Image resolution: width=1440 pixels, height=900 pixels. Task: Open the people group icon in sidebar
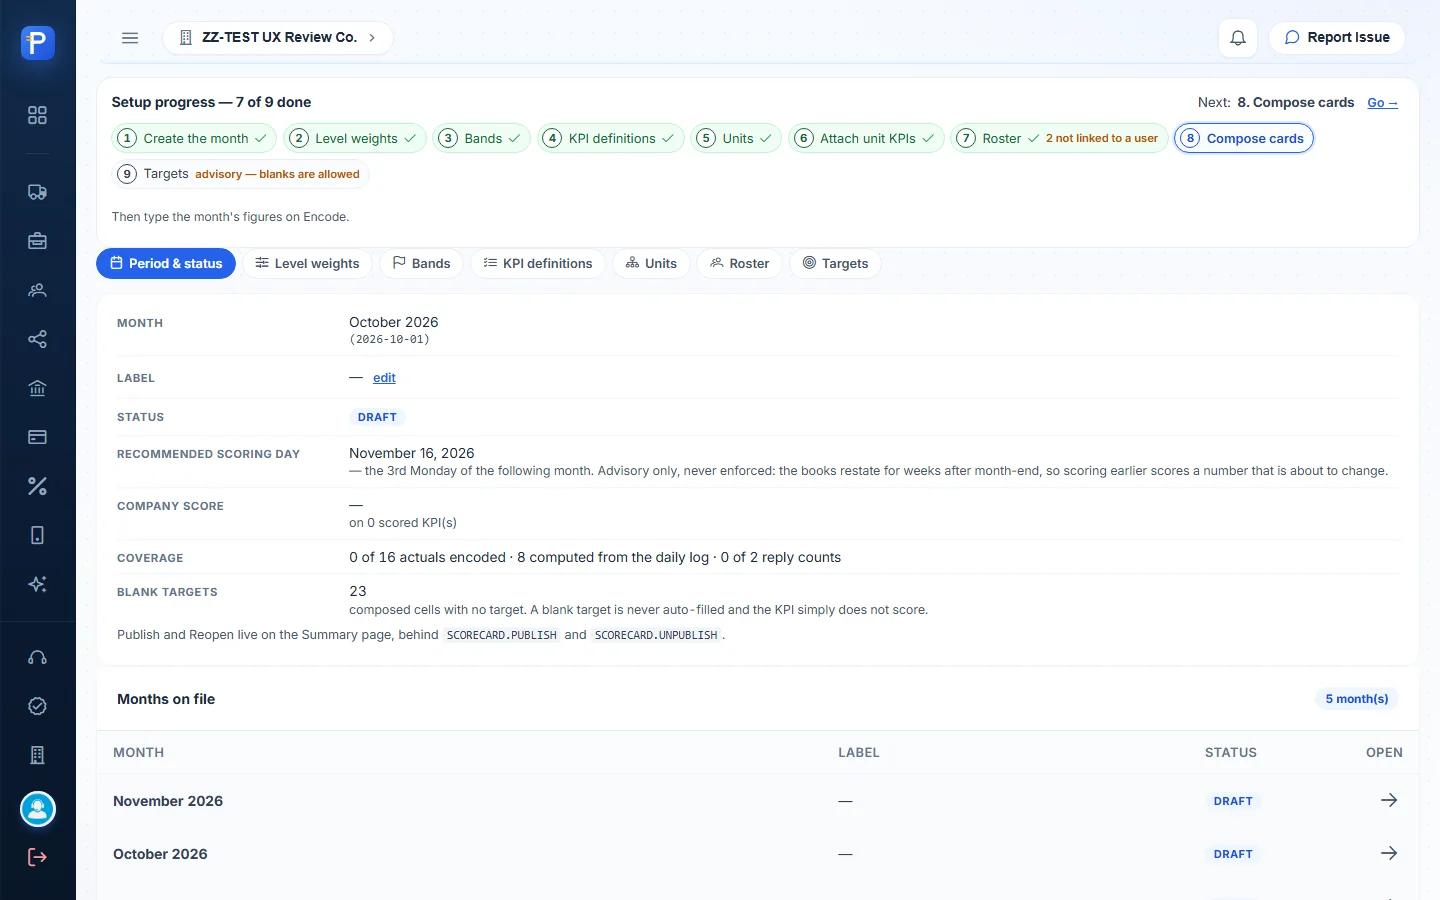click(x=37, y=290)
